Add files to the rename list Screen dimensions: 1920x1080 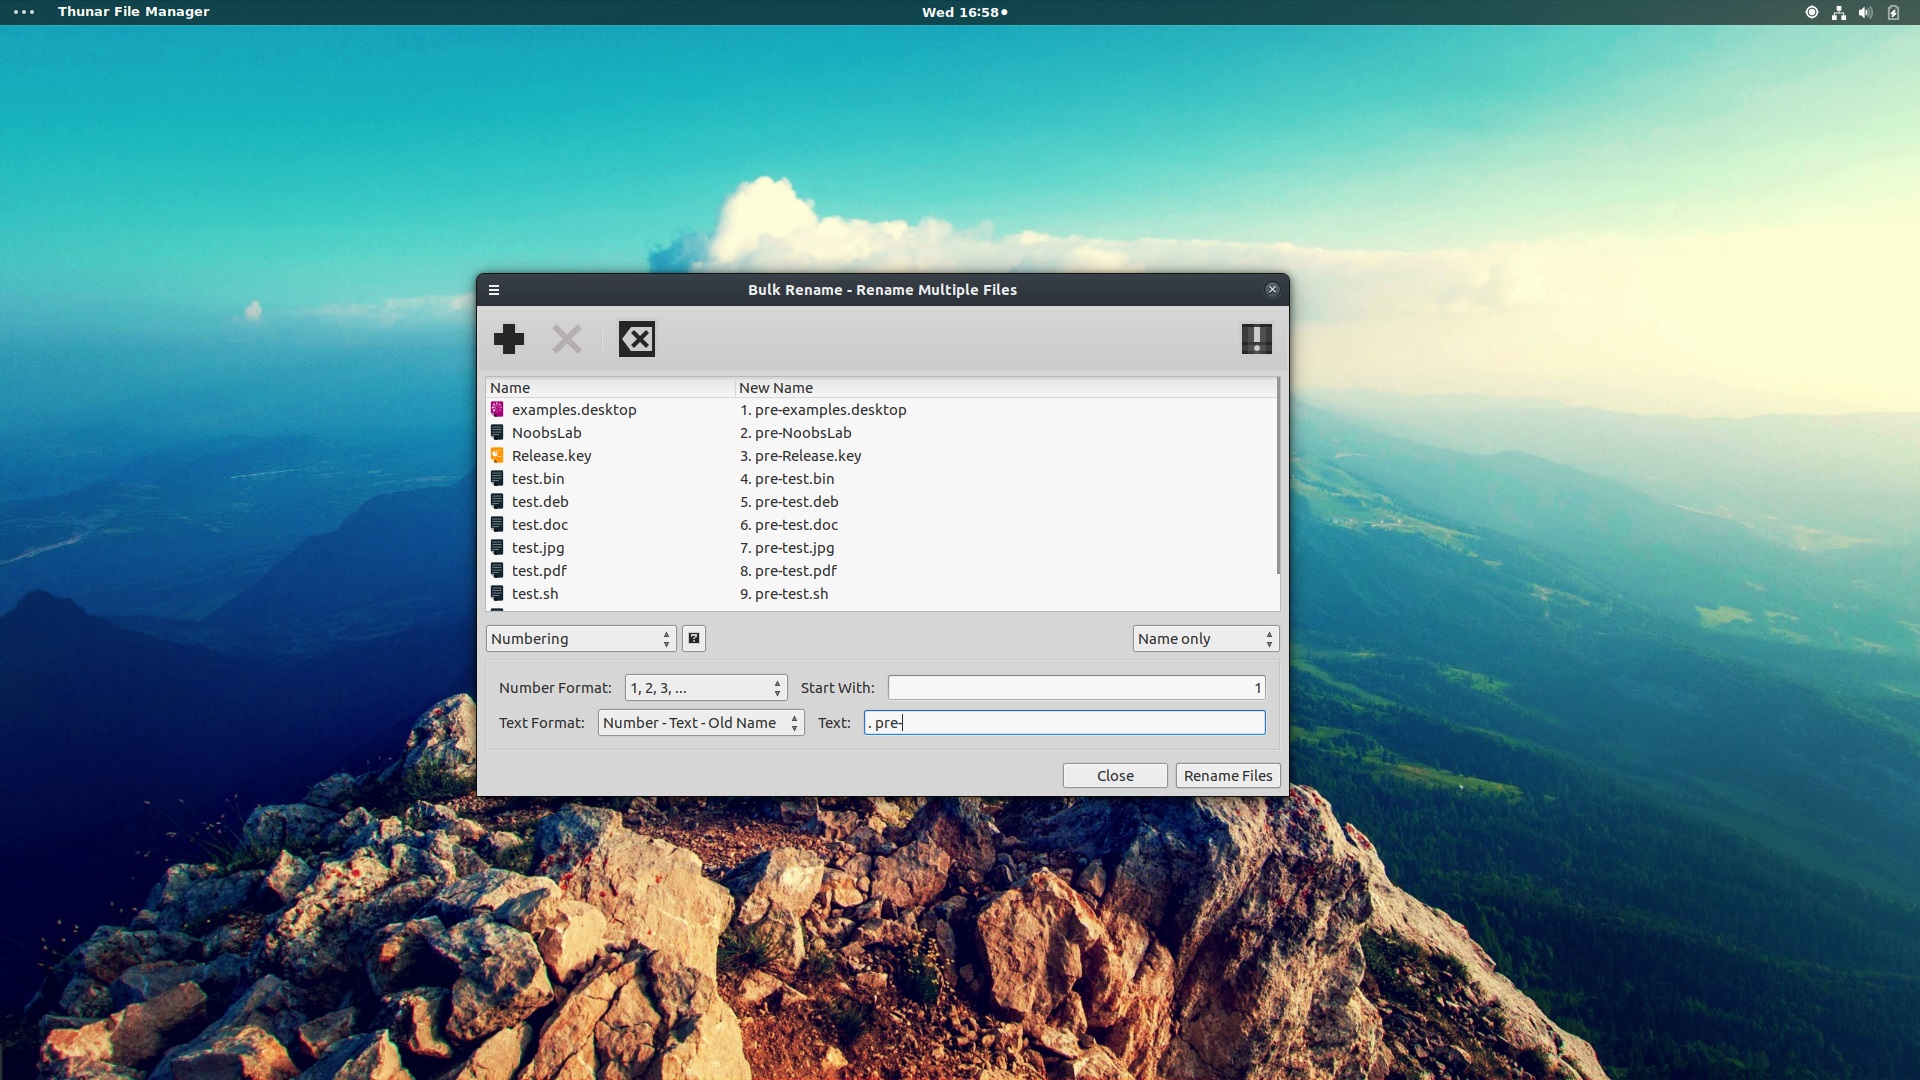[x=508, y=339]
